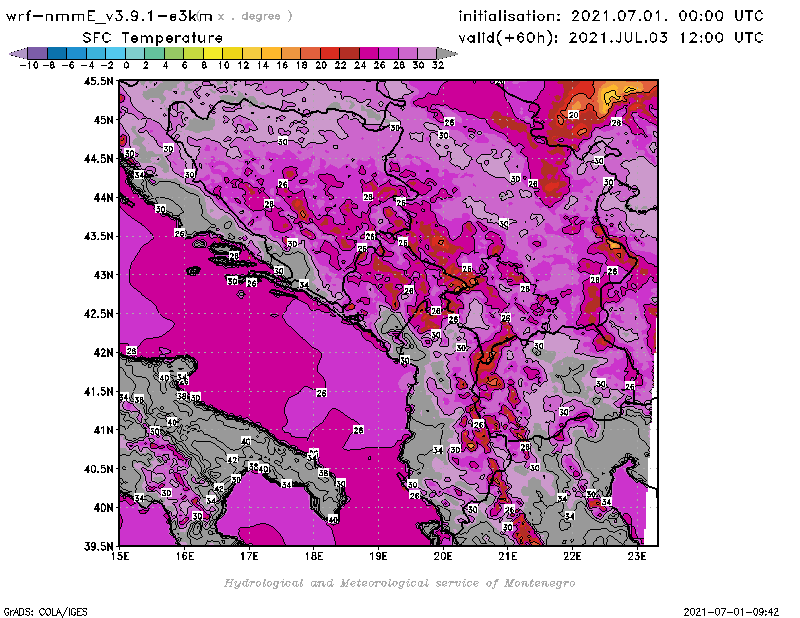The image size is (800, 618).
Task: Click the legend swatch between -8 and -6
Action: pos(57,53)
